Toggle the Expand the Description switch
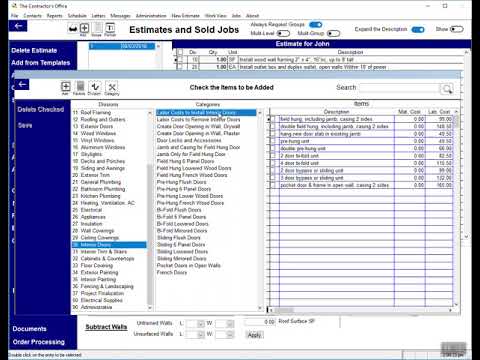This screenshot has height=360, width=480. (418, 30)
